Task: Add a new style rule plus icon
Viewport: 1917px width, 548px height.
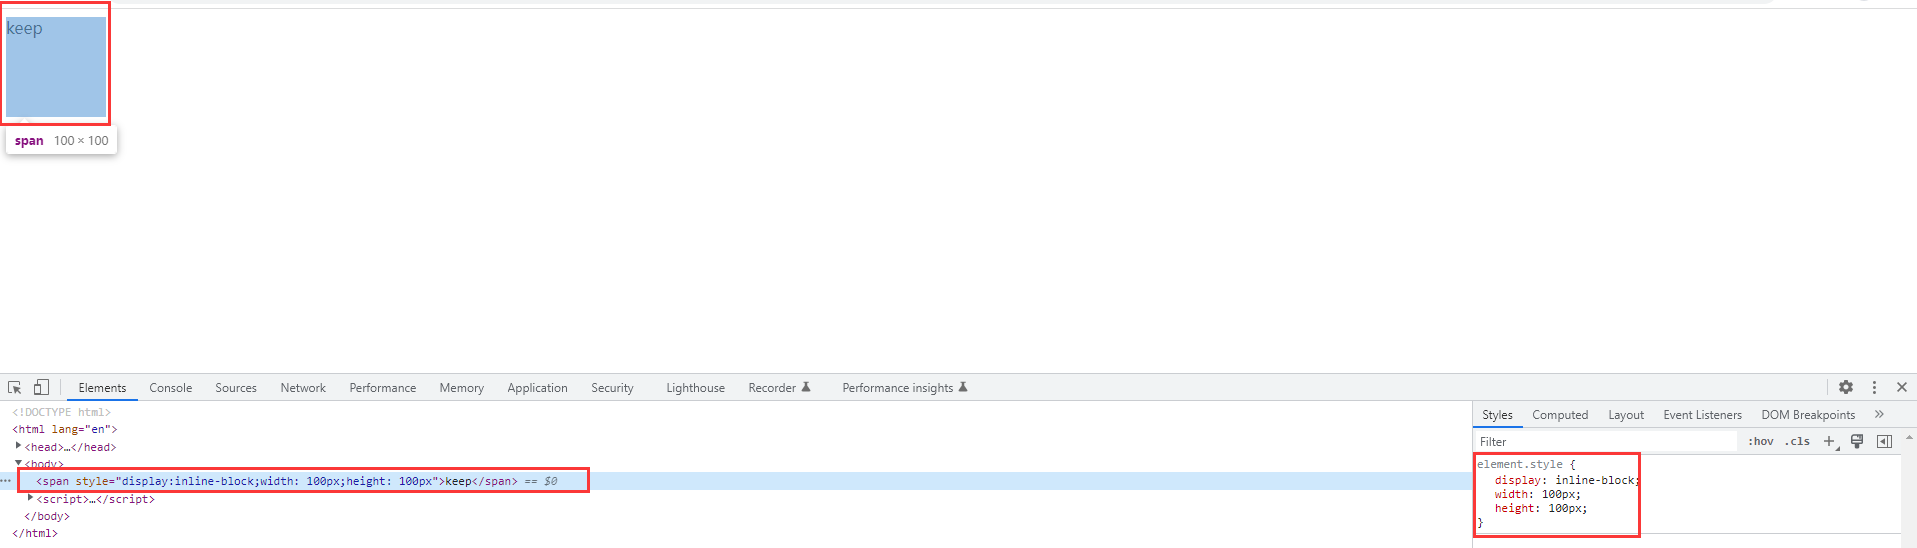Action: coord(1830,441)
